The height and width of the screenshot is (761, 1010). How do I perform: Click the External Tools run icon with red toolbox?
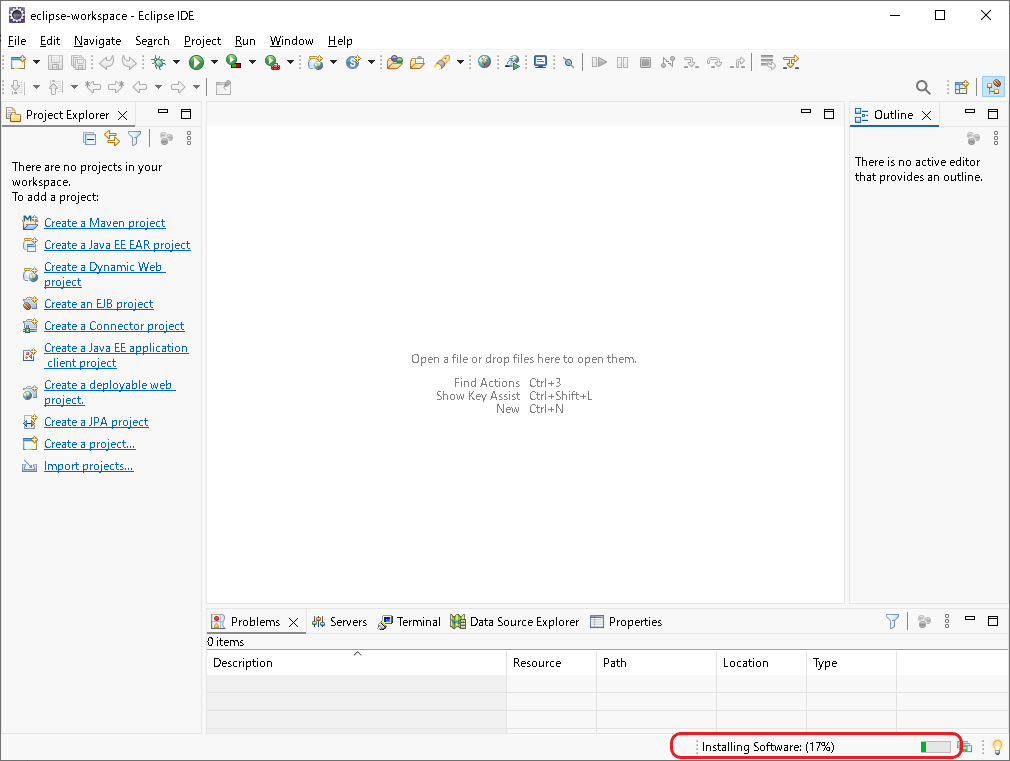pos(272,63)
